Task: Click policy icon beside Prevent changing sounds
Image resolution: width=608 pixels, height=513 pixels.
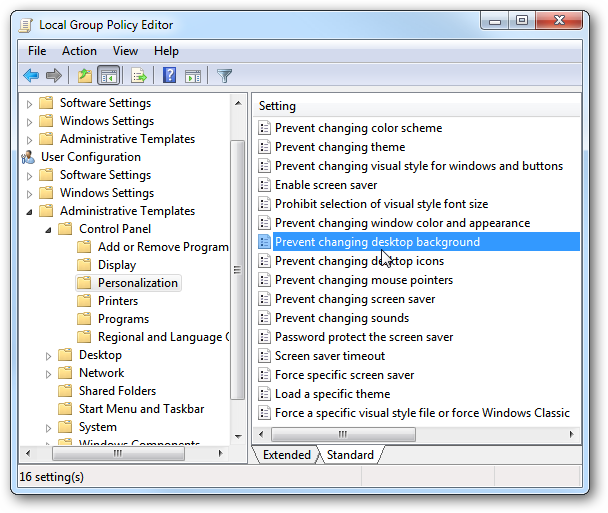Action: coord(264,318)
